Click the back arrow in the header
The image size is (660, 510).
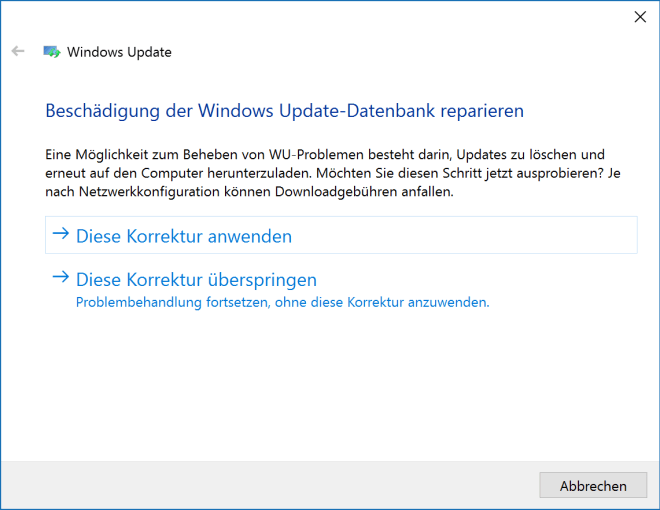(18, 51)
